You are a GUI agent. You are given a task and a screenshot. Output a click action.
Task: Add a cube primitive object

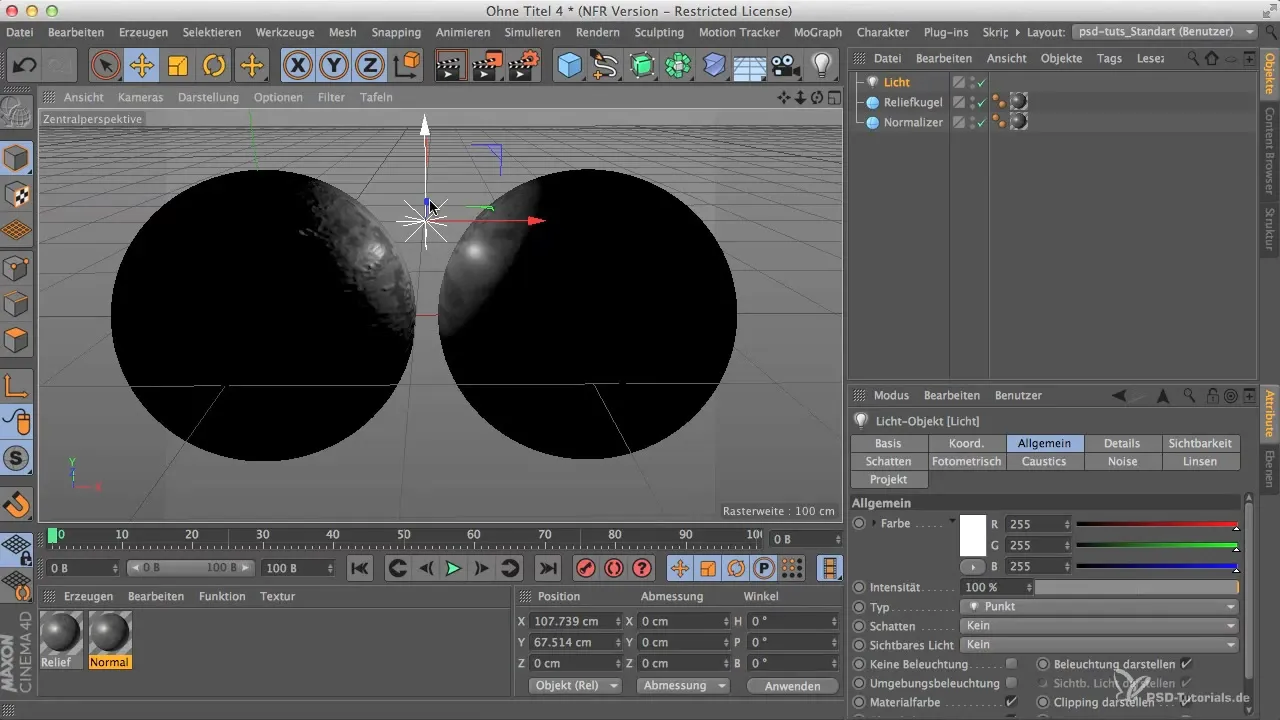569,66
